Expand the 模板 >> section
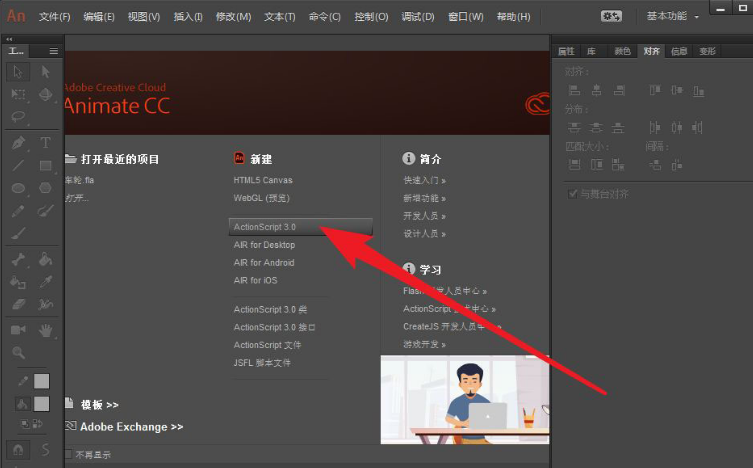The width and height of the screenshot is (753, 468). click(x=99, y=405)
